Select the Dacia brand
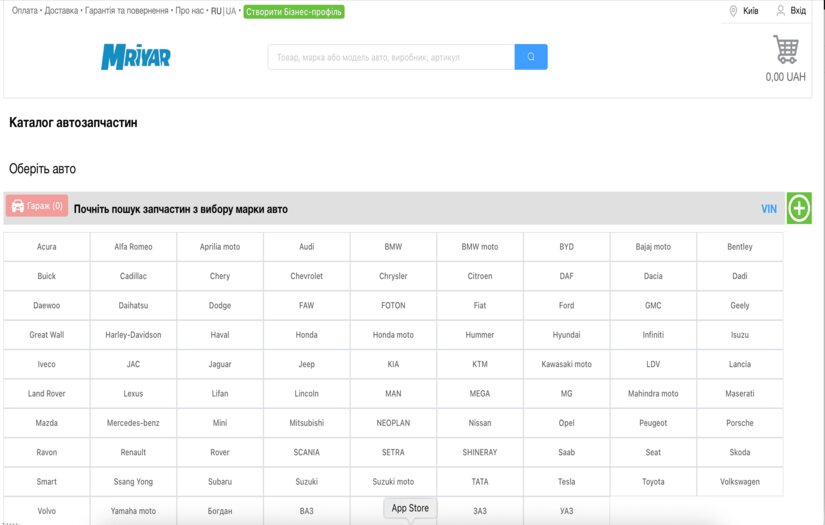Image resolution: width=825 pixels, height=525 pixels. coord(653,276)
